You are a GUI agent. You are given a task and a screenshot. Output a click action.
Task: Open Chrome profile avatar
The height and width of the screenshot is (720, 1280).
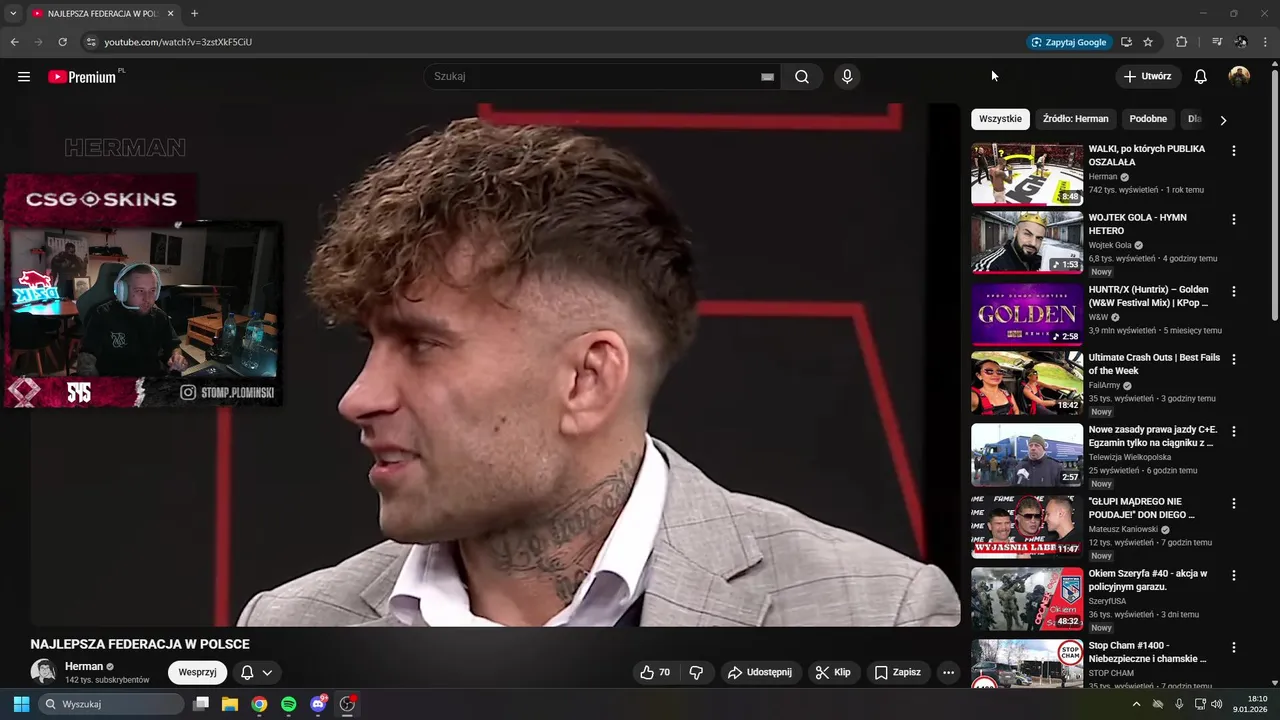click(1241, 42)
